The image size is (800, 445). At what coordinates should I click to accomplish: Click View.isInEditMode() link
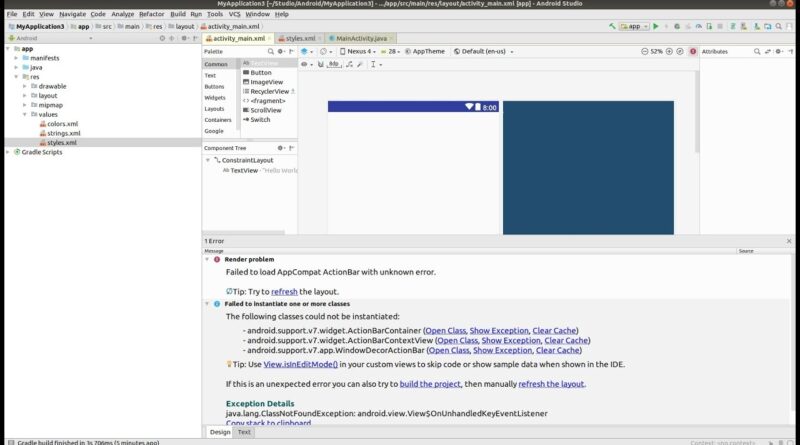click(x=301, y=364)
